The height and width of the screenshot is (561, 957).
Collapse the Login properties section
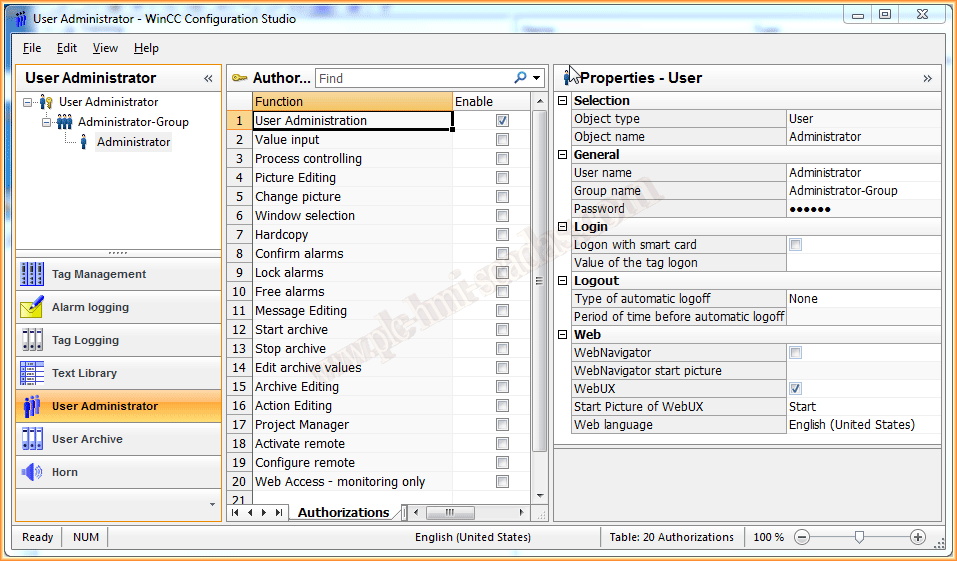click(x=563, y=227)
